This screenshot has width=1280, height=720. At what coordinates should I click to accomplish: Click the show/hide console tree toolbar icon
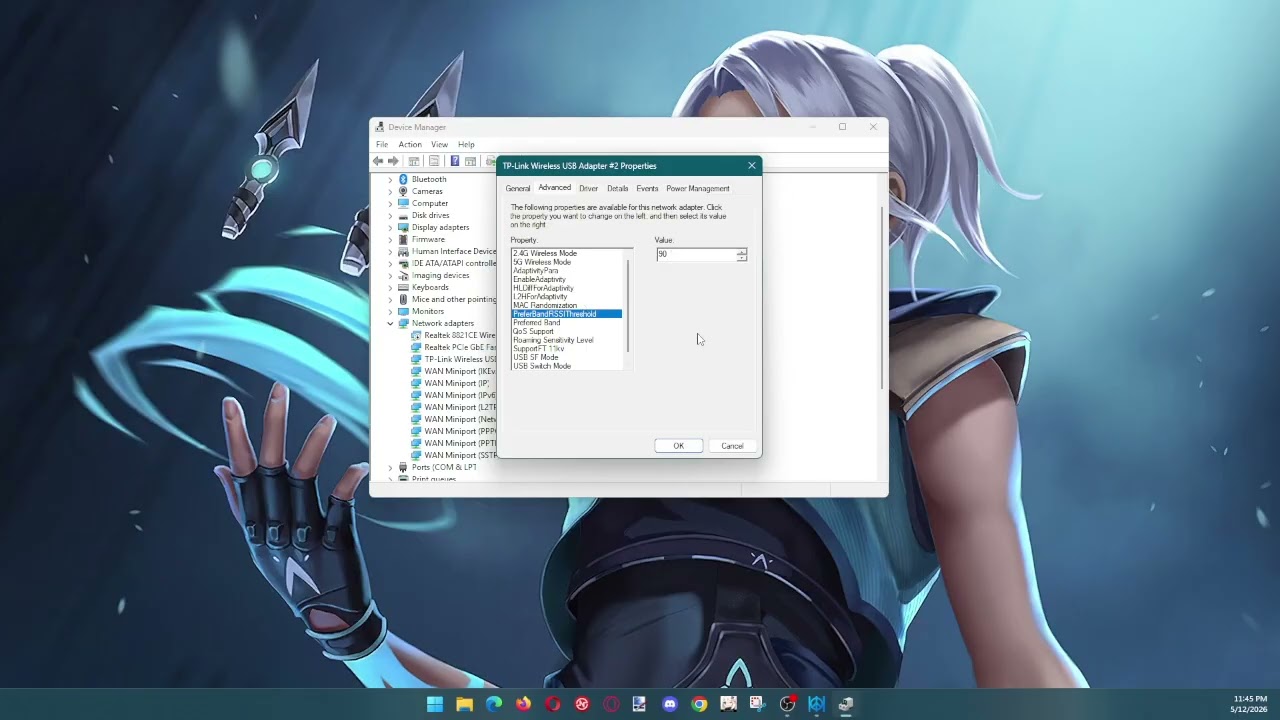(414, 161)
